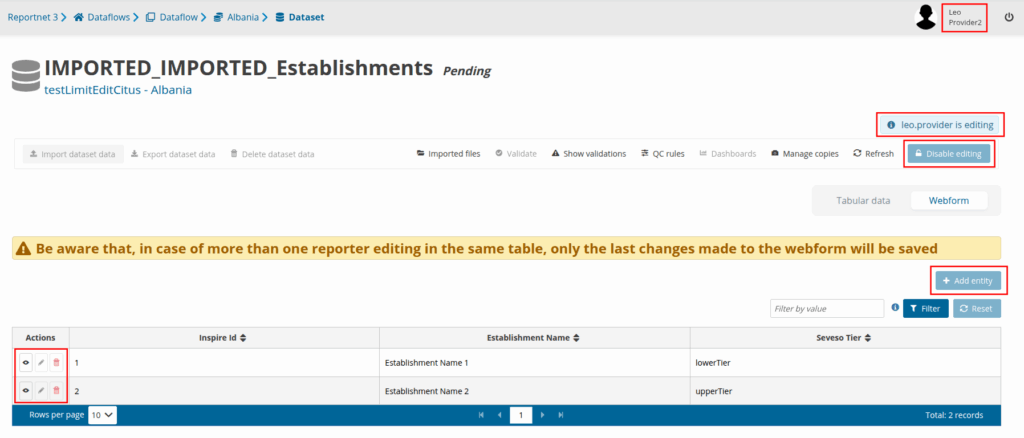Open the Rows per page dropdown
This screenshot has height=438, width=1024.
pos(102,414)
